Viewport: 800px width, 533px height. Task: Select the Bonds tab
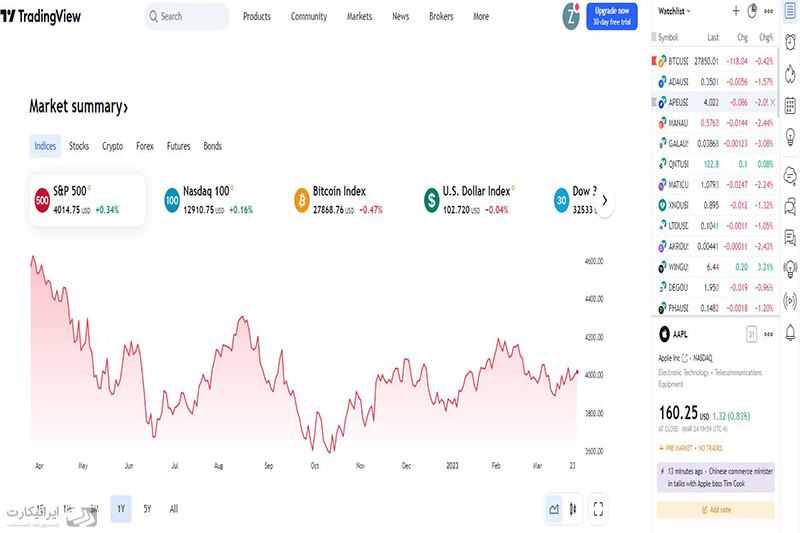coord(212,146)
